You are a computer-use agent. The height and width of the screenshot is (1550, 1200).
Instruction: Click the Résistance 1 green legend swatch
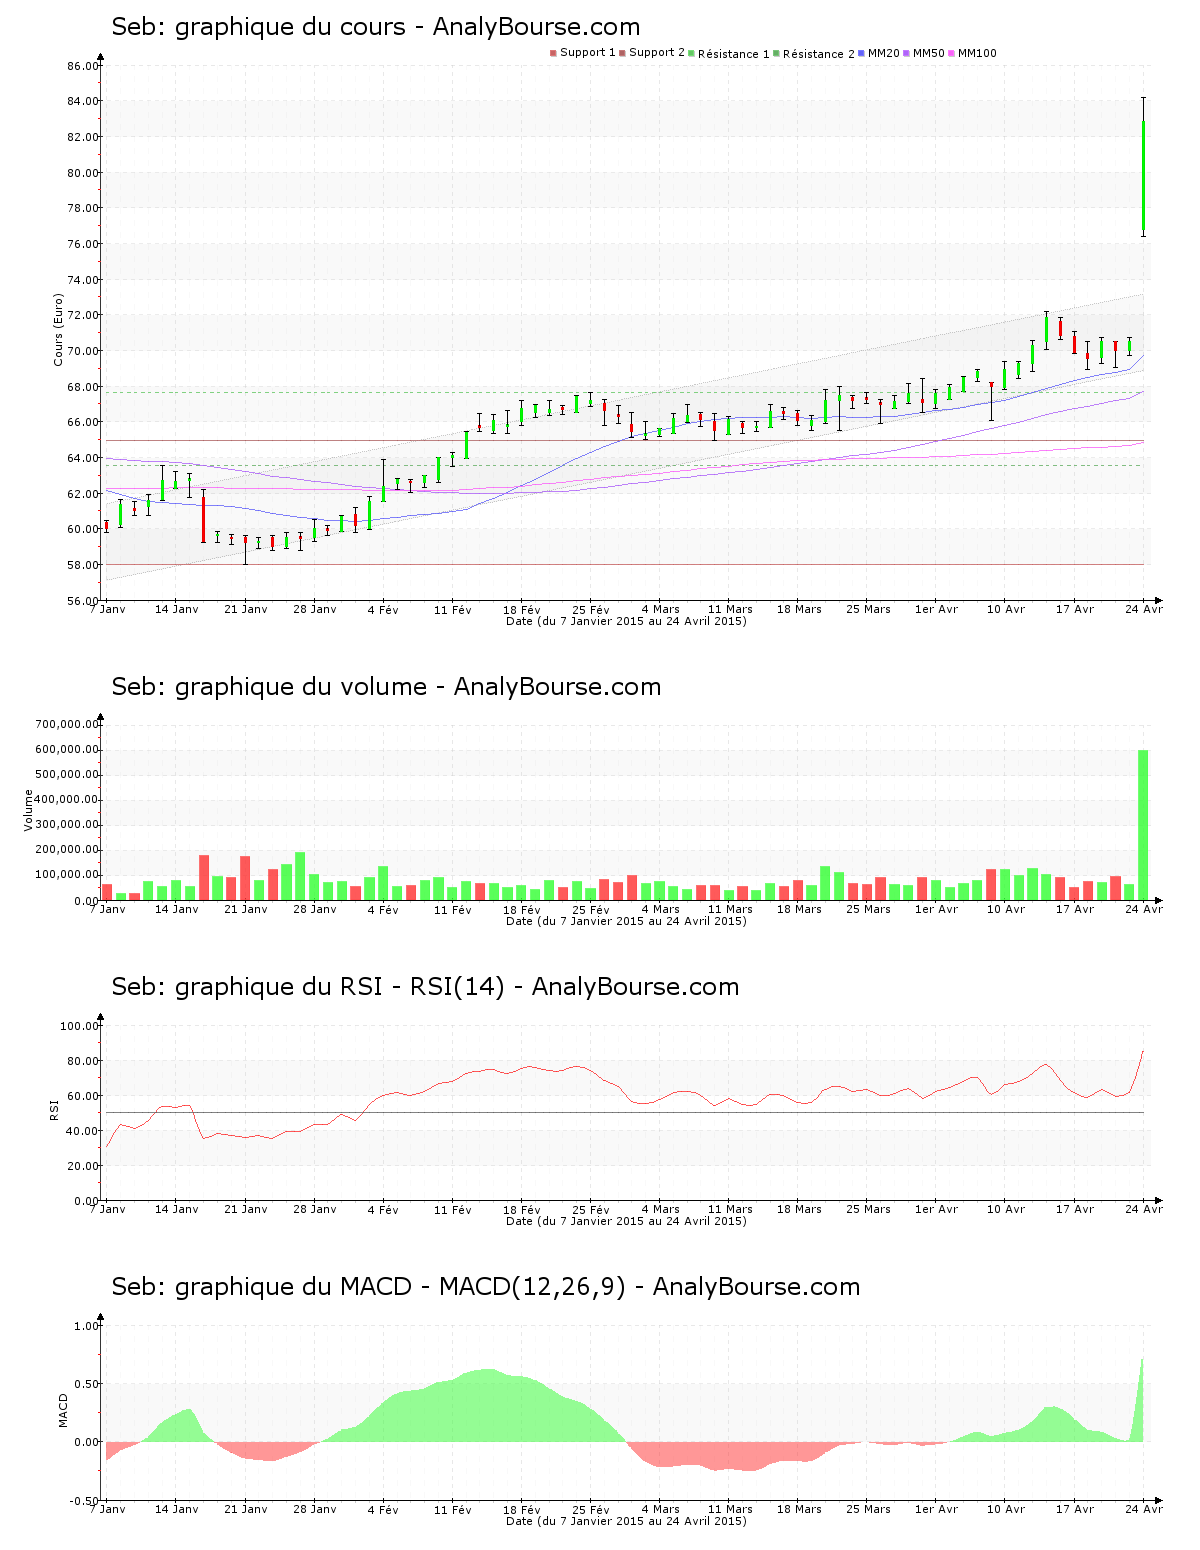click(691, 53)
